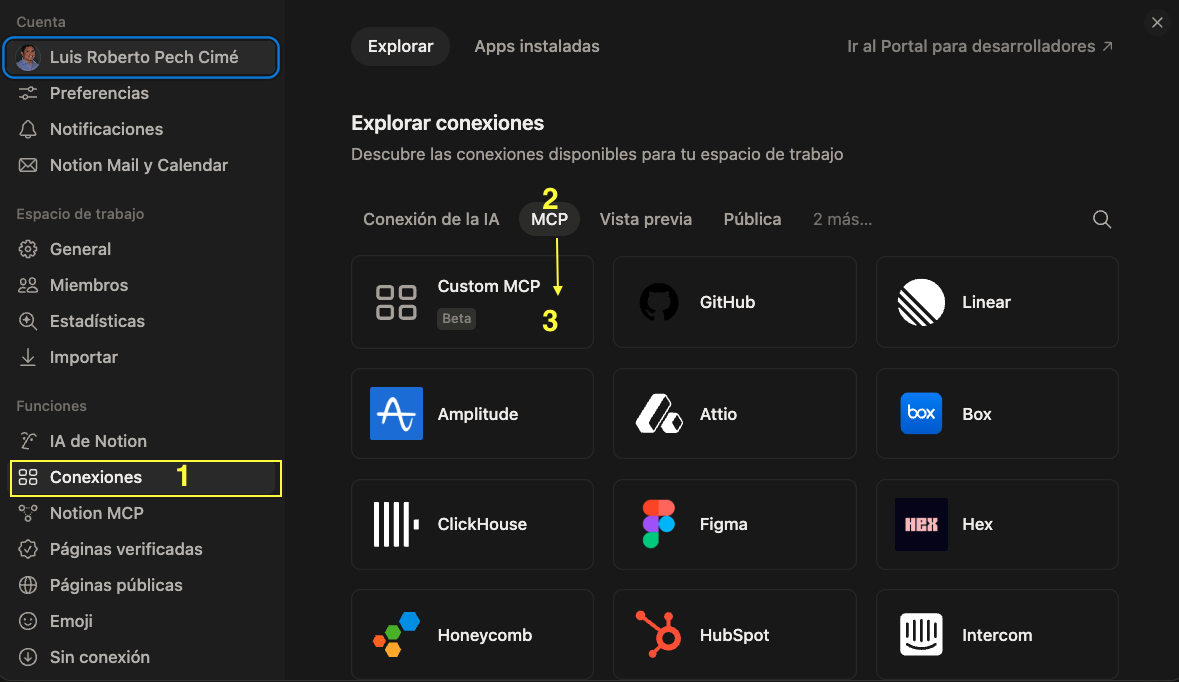Screen dimensions: 1179x682
Task: Click the Conexiones grid icon in sidebar
Action: click(x=28, y=477)
